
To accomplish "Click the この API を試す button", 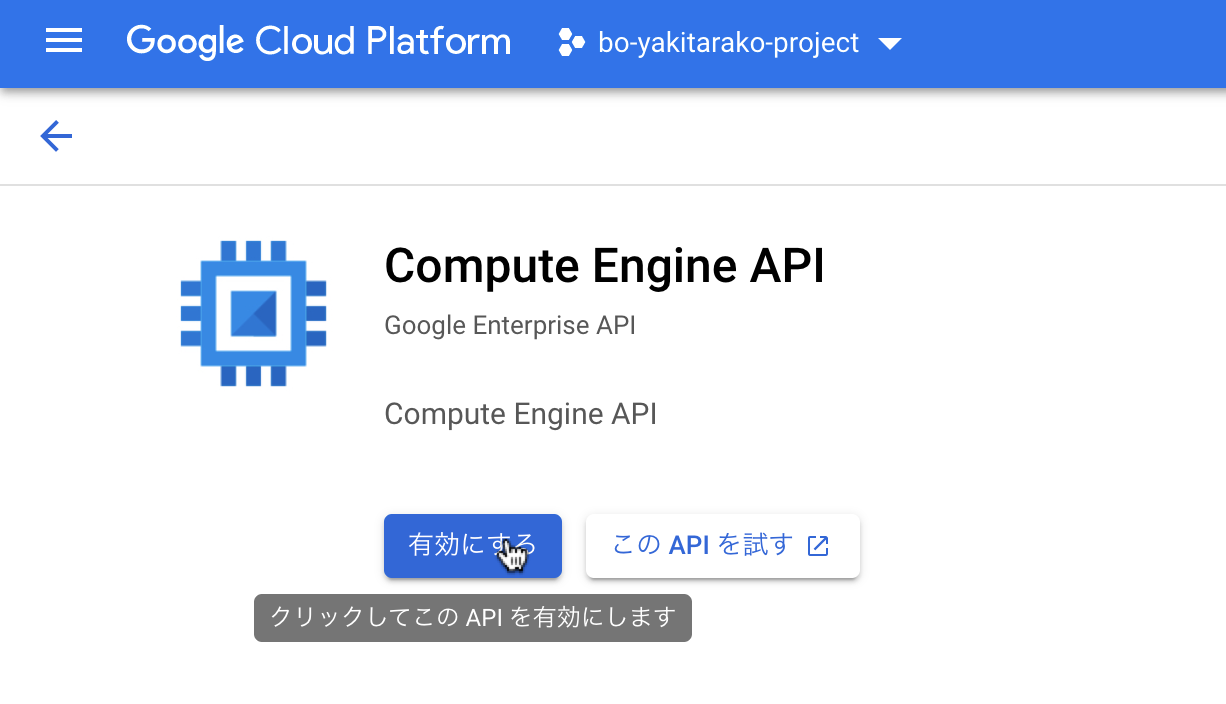I will 722,546.
